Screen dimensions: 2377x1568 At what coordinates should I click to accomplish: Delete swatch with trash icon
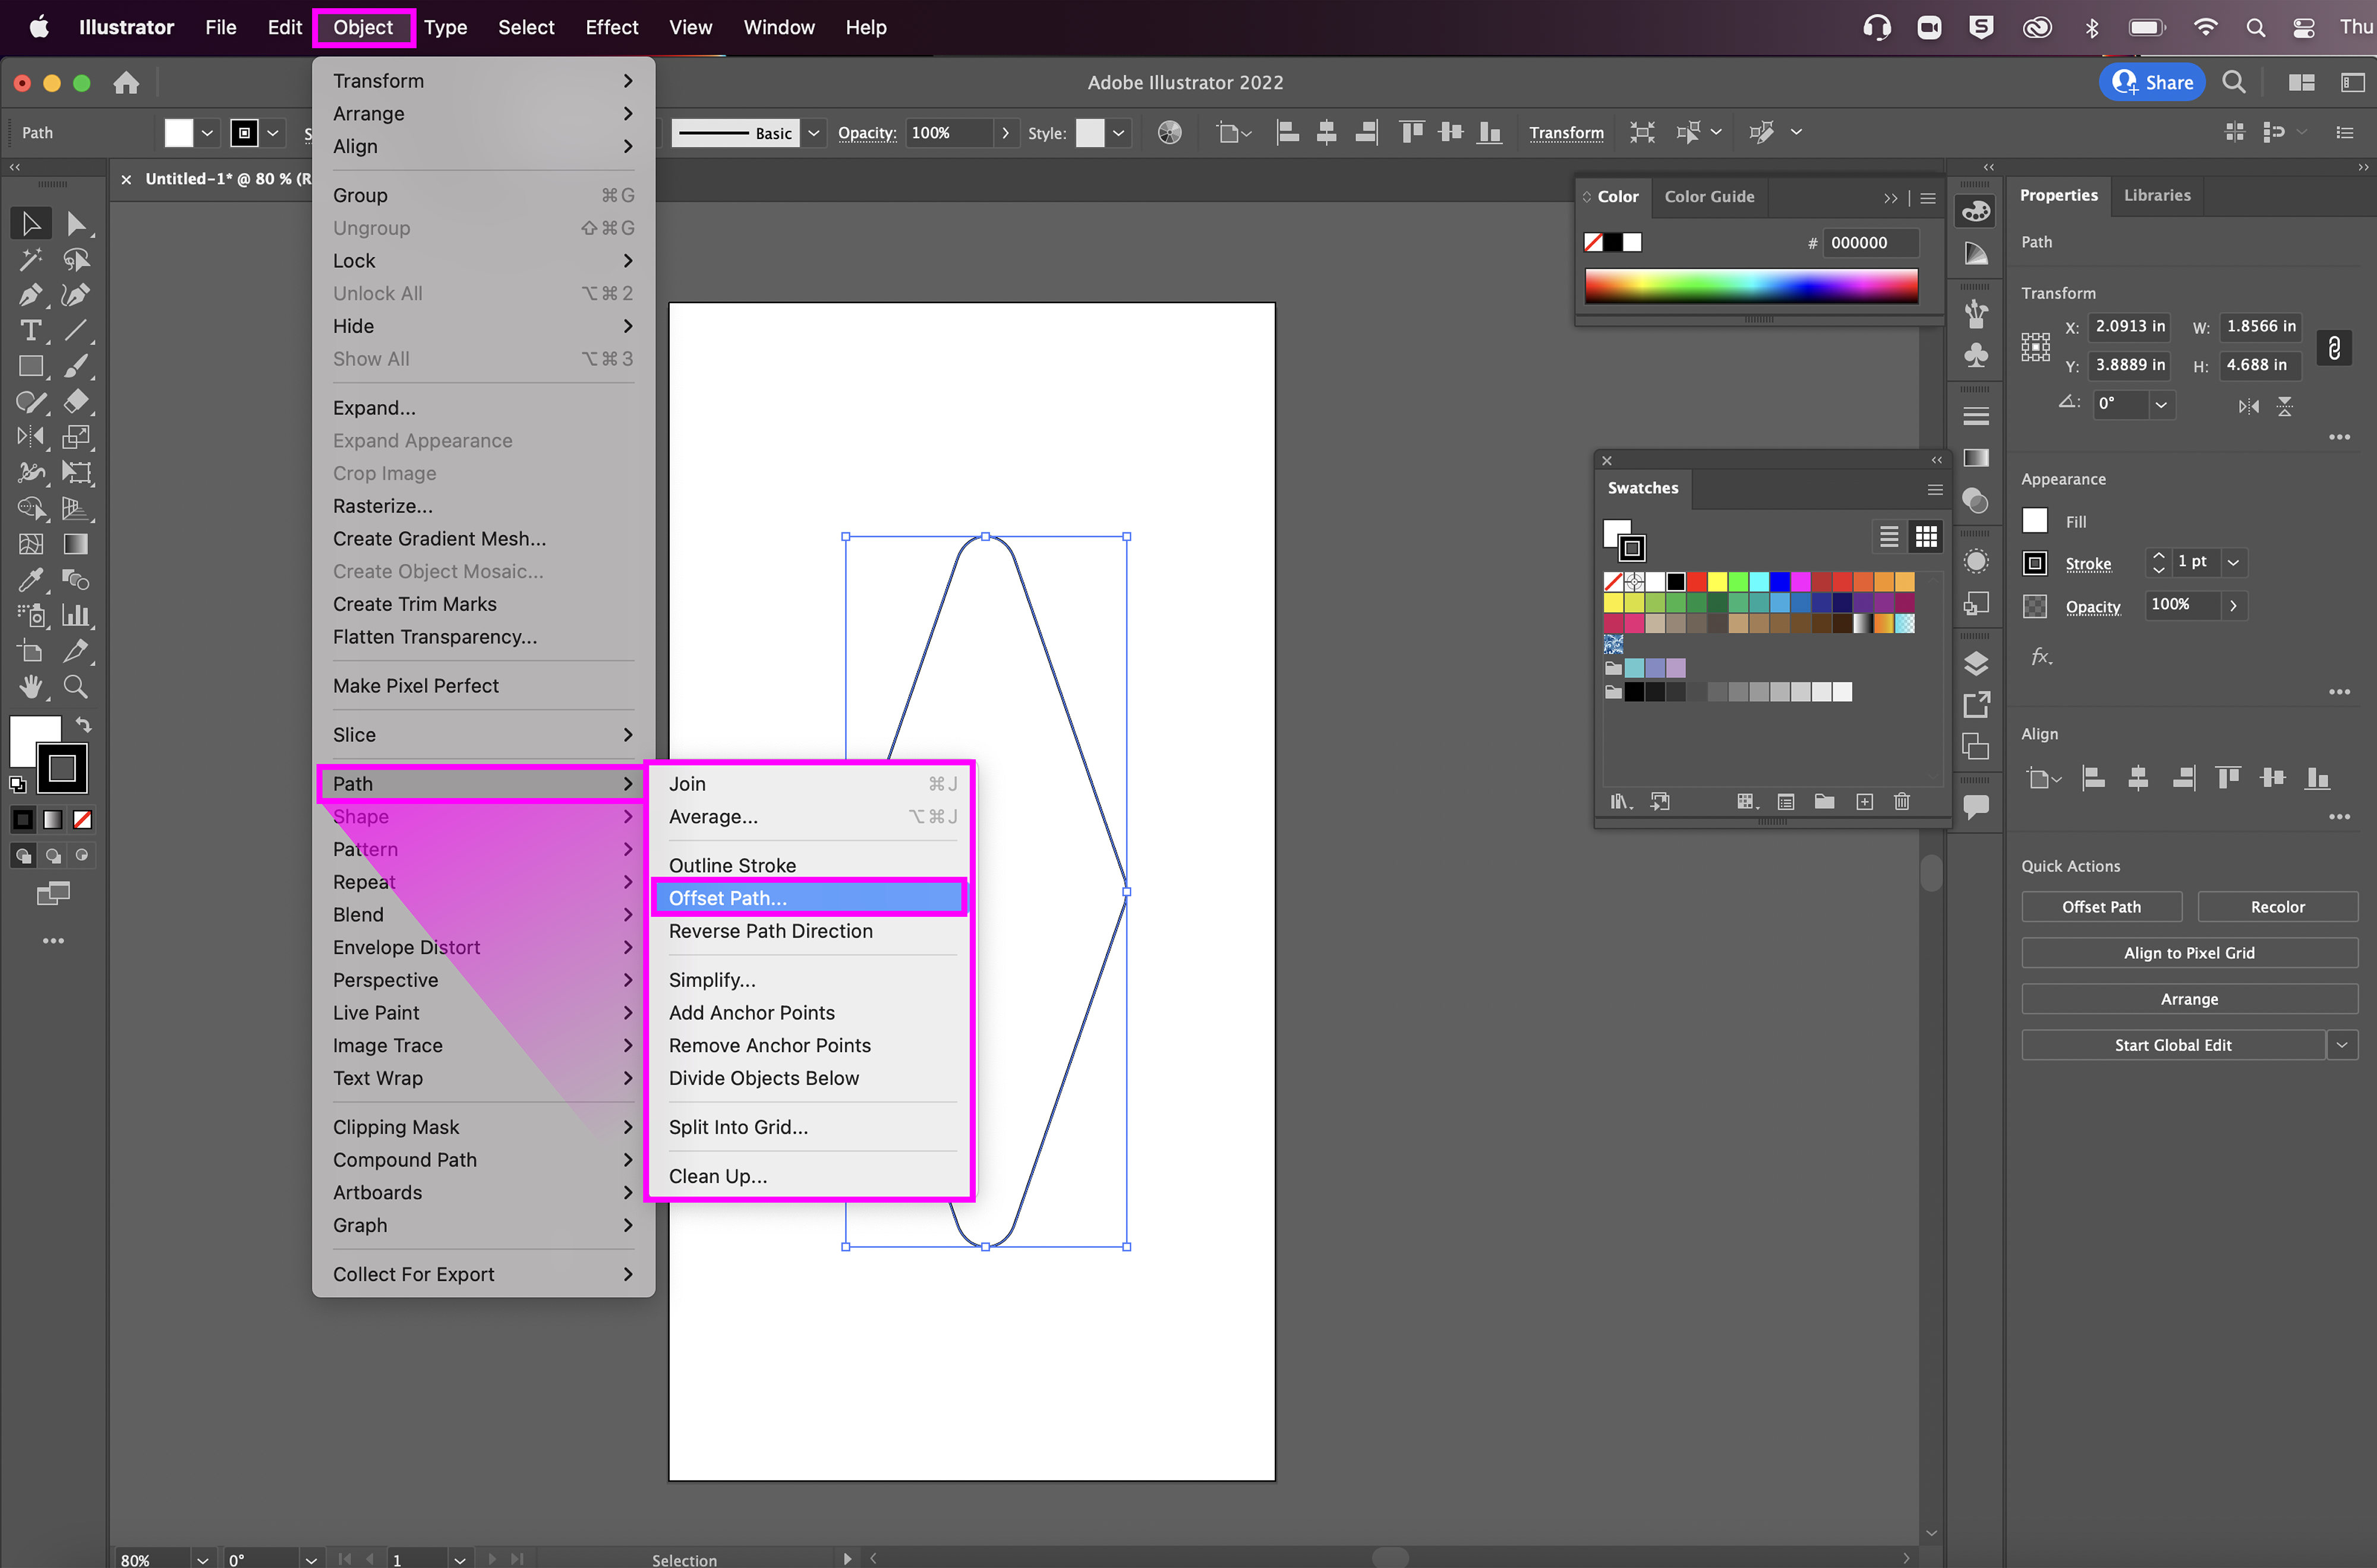click(1902, 801)
